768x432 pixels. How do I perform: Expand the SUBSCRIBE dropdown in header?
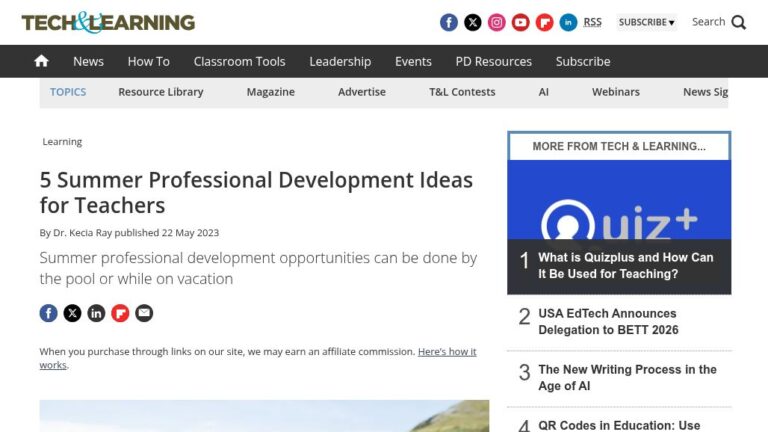(647, 23)
